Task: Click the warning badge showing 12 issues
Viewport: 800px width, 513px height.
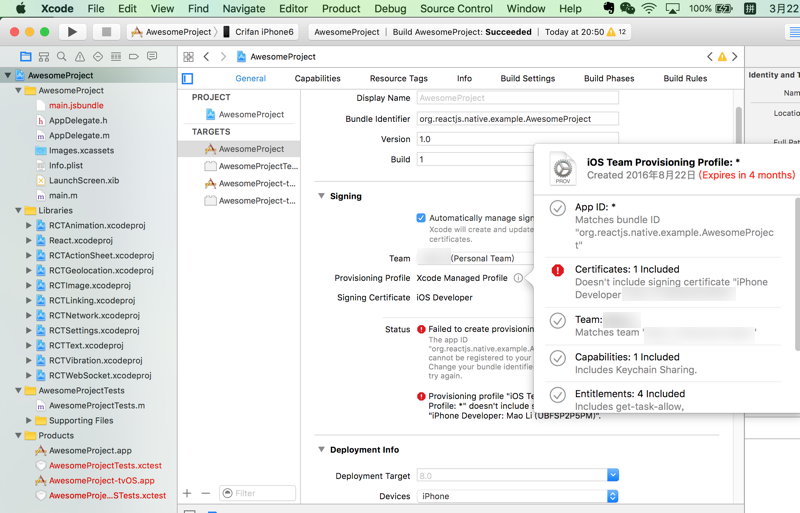Action: (x=616, y=32)
